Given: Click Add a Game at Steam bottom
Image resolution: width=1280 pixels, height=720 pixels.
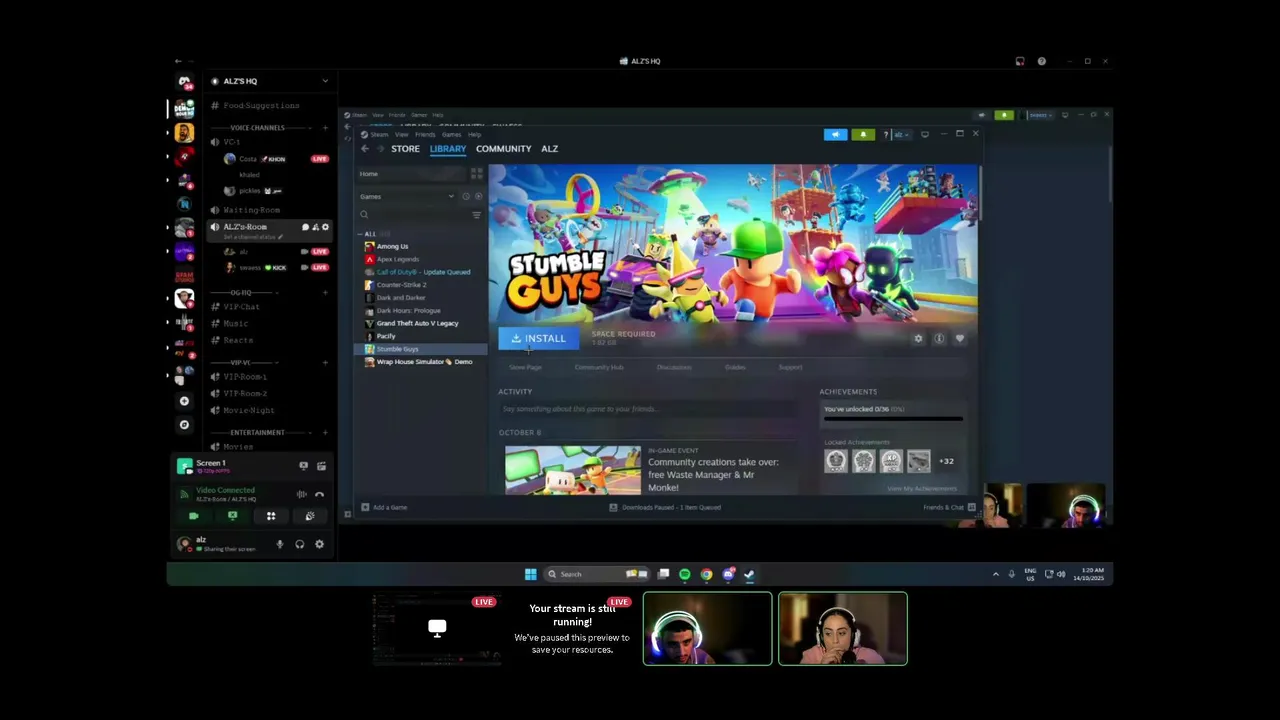Looking at the screenshot, I should pyautogui.click(x=384, y=508).
